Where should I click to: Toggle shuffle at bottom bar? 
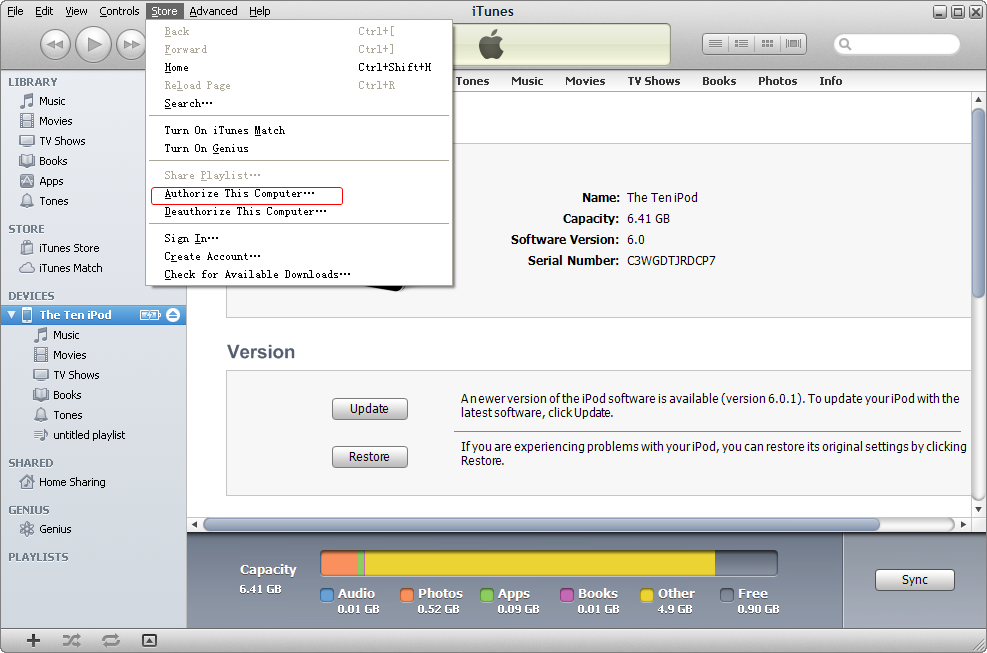pos(71,640)
